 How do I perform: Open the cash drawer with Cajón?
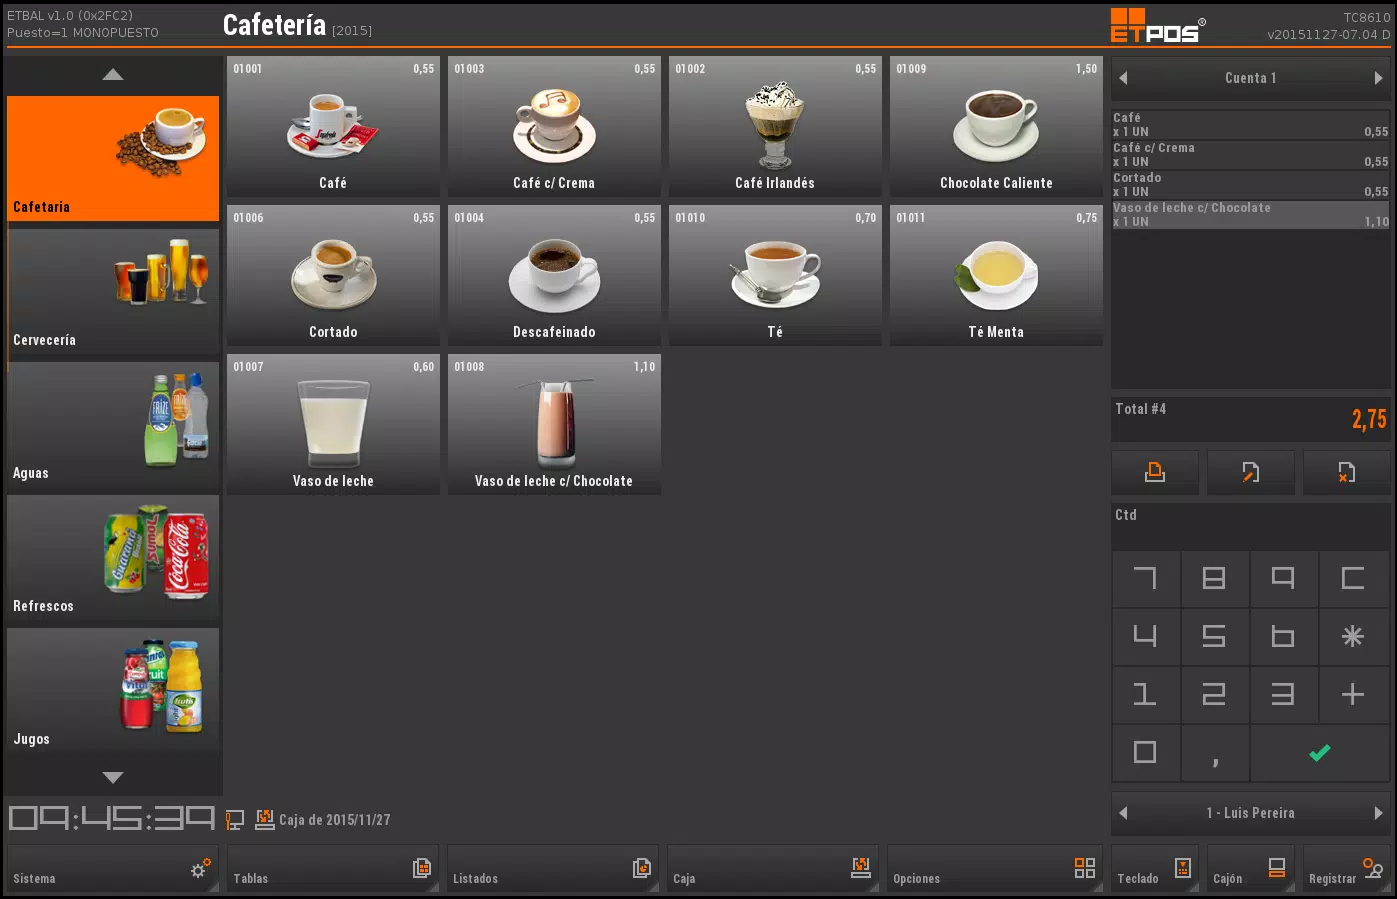click(1251, 869)
